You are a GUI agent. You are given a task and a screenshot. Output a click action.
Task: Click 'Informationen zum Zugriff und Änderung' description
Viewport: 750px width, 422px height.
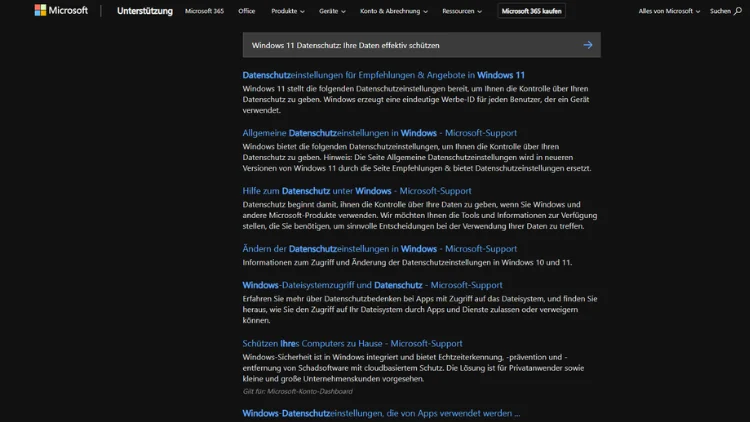click(x=407, y=262)
